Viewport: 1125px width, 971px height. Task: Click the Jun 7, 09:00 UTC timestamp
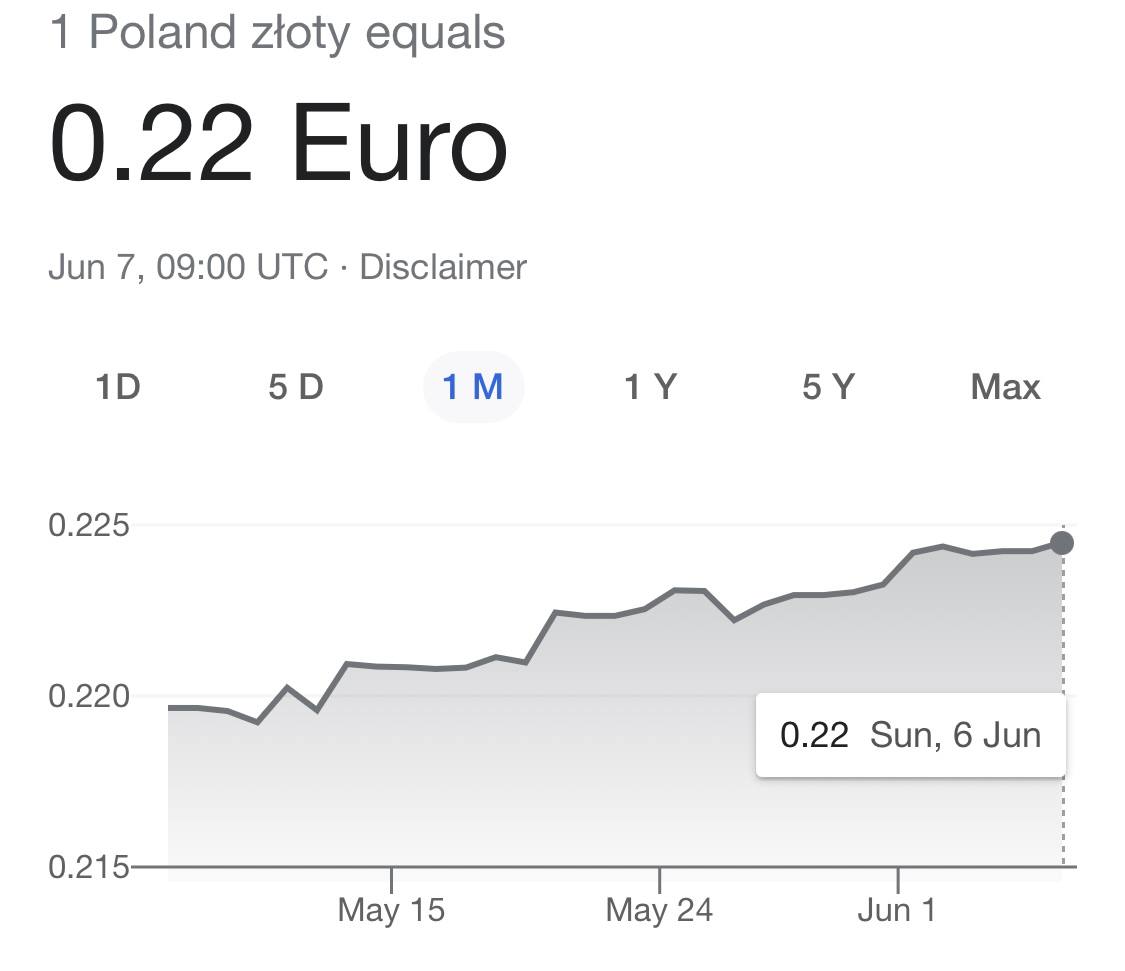[x=188, y=267]
